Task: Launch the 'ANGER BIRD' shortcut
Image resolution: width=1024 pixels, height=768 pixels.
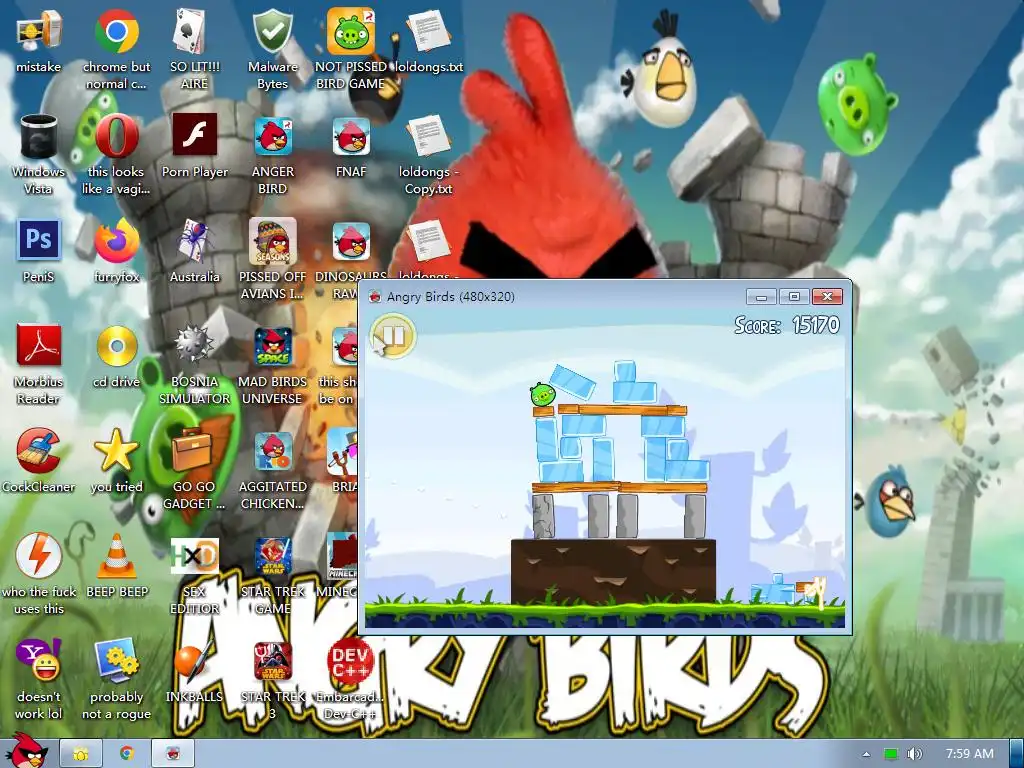Action: tap(272, 154)
